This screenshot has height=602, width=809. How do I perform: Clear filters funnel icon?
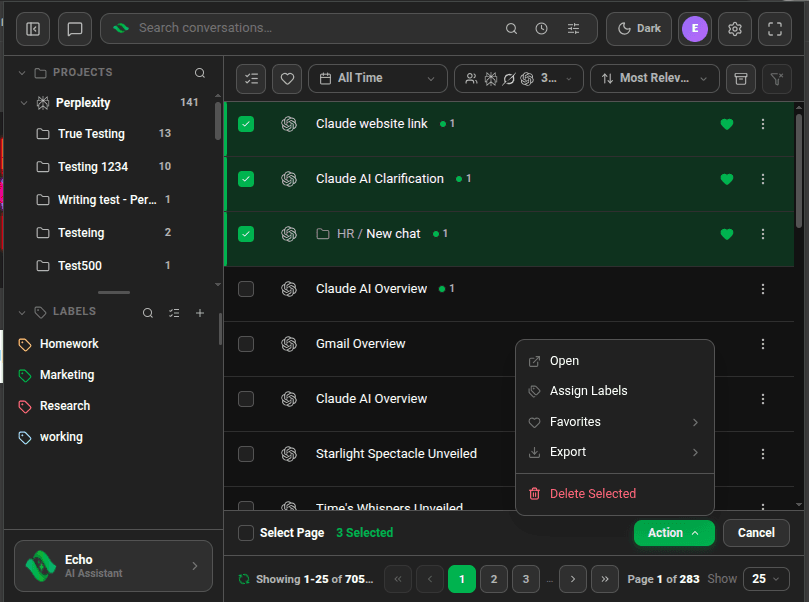[776, 79]
